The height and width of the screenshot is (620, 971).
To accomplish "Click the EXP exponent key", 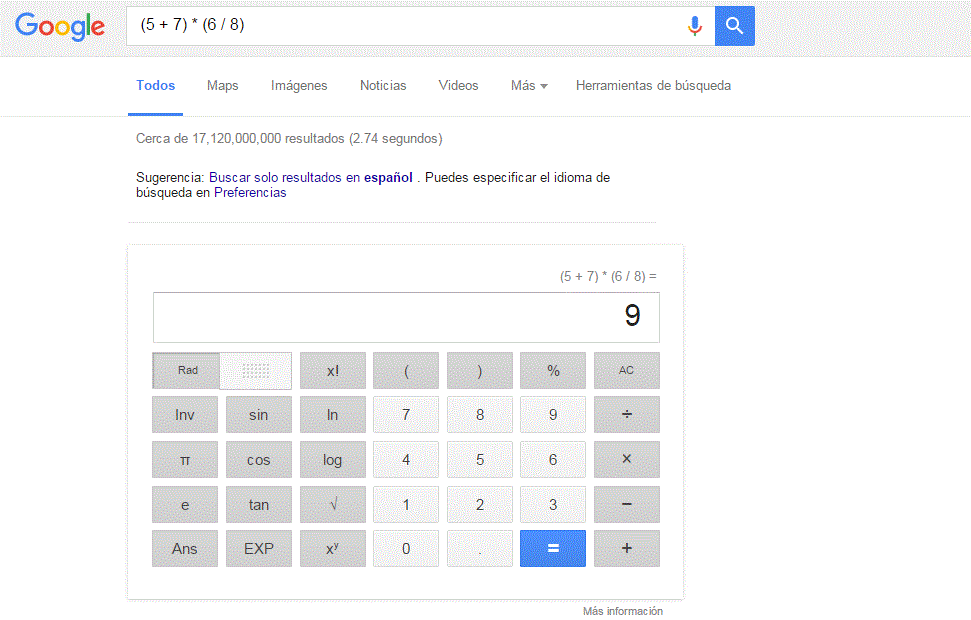I will tap(258, 548).
